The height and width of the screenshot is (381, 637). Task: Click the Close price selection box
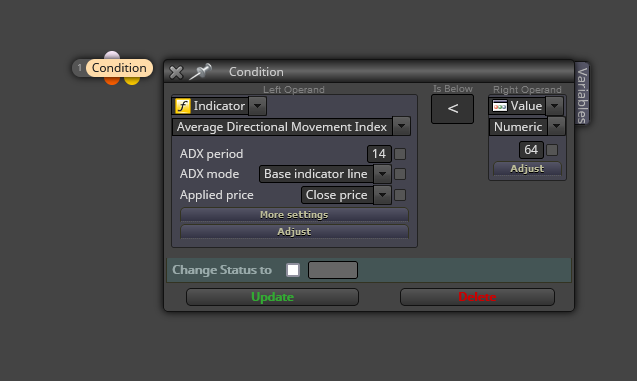pyautogui.click(x=337, y=195)
